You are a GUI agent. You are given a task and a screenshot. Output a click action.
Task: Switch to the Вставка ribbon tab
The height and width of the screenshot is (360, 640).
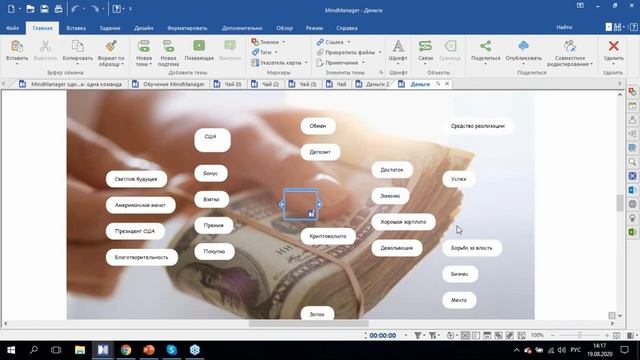[76, 28]
